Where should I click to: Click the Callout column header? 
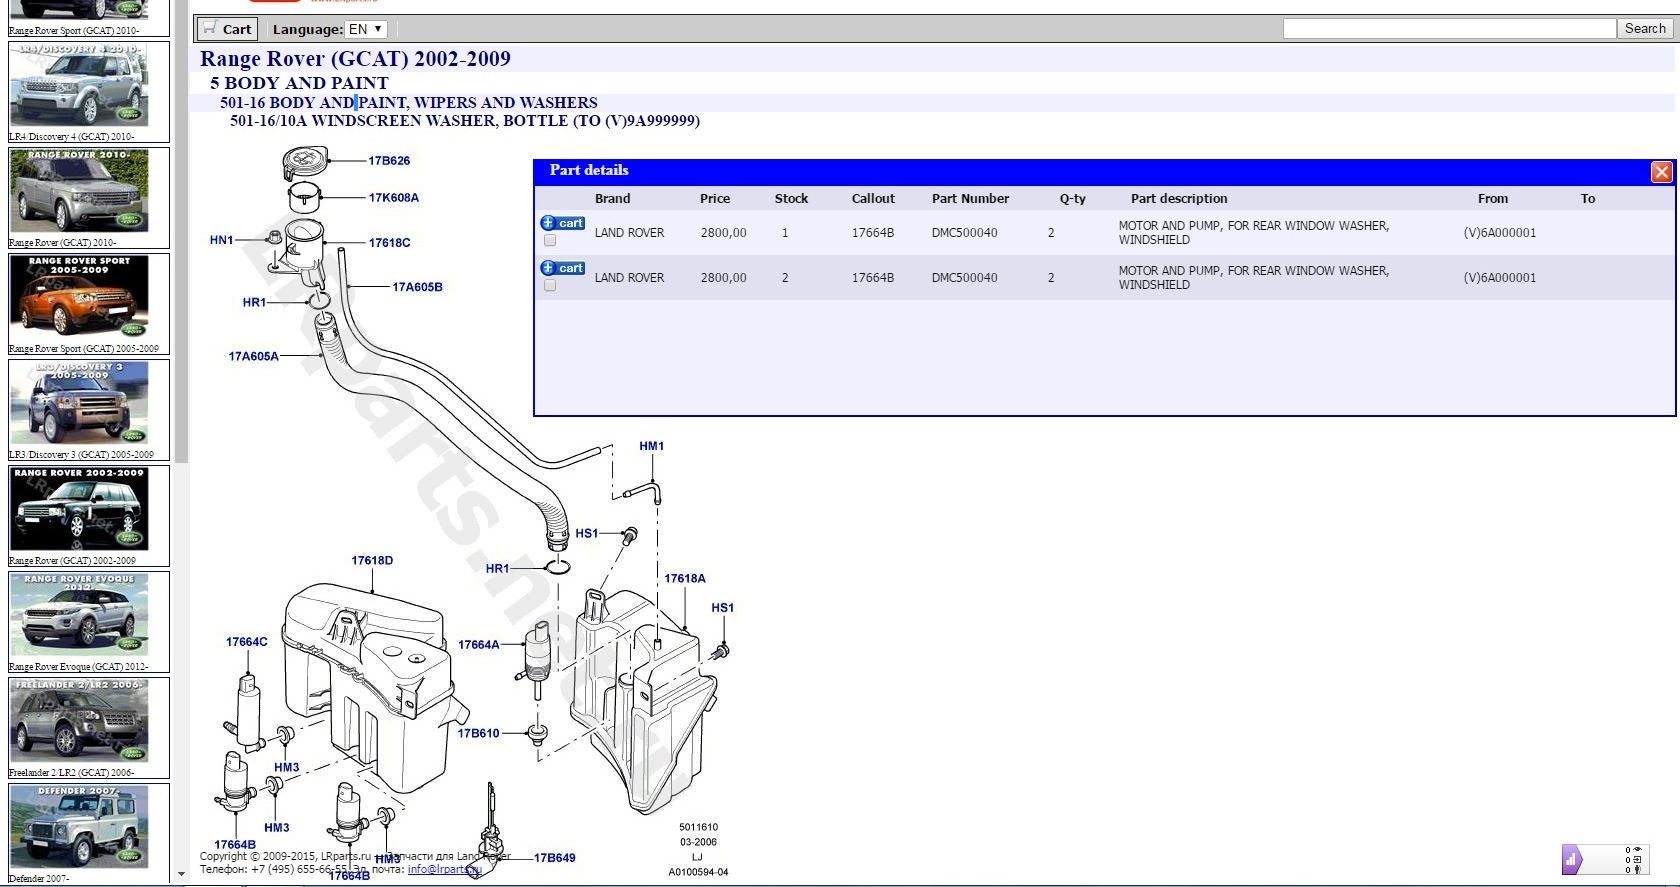coord(873,198)
